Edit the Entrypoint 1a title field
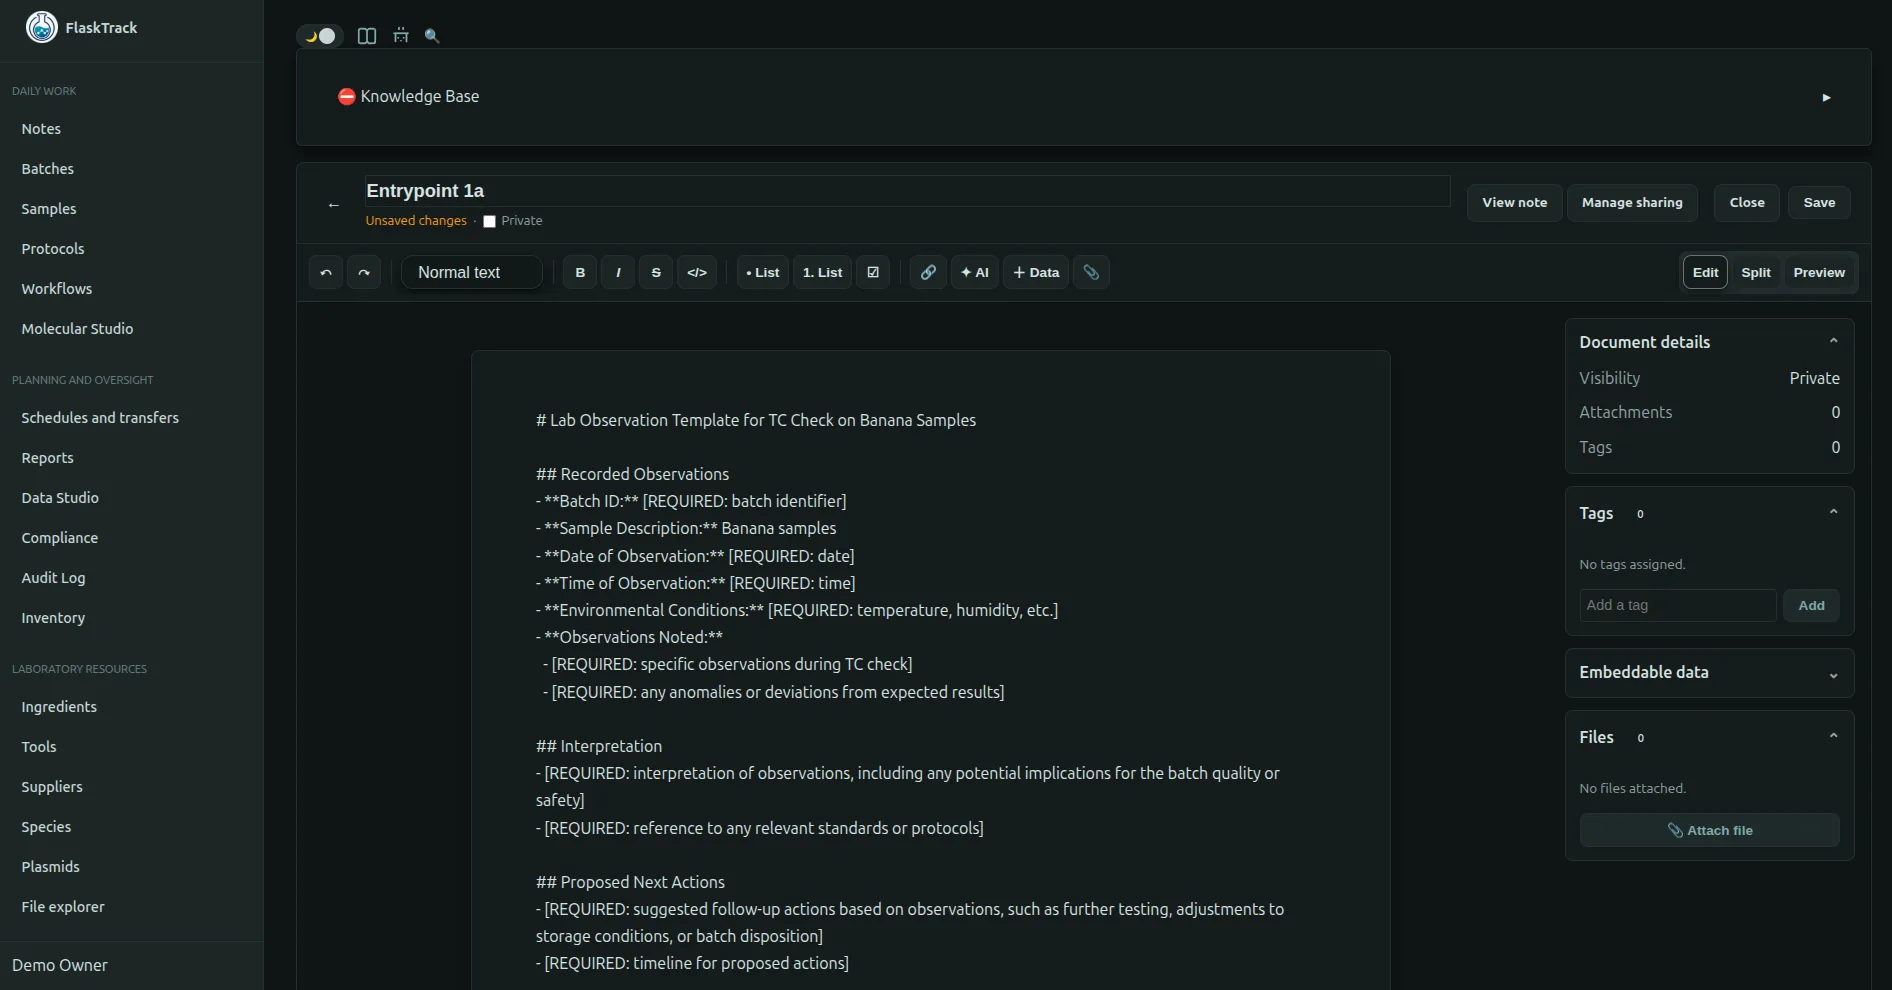 pos(907,191)
